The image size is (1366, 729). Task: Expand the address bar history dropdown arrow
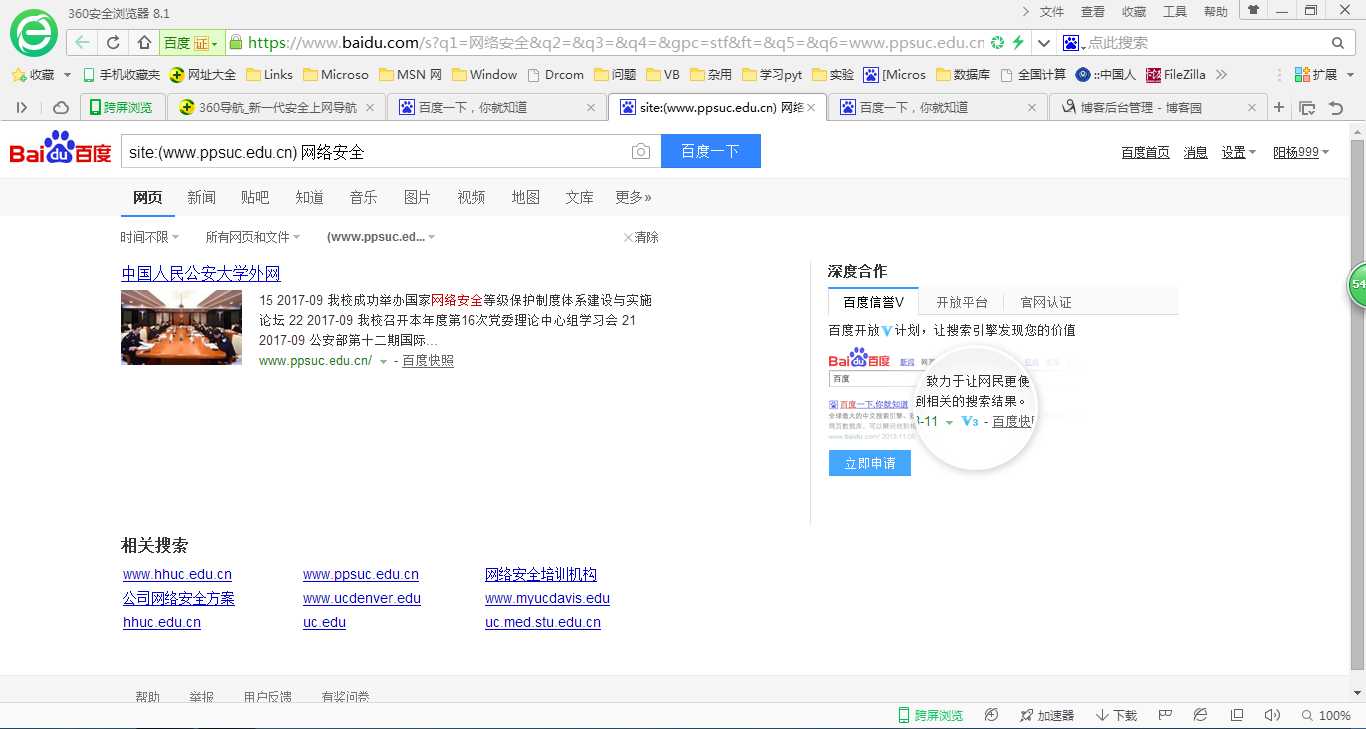pyautogui.click(x=1044, y=43)
